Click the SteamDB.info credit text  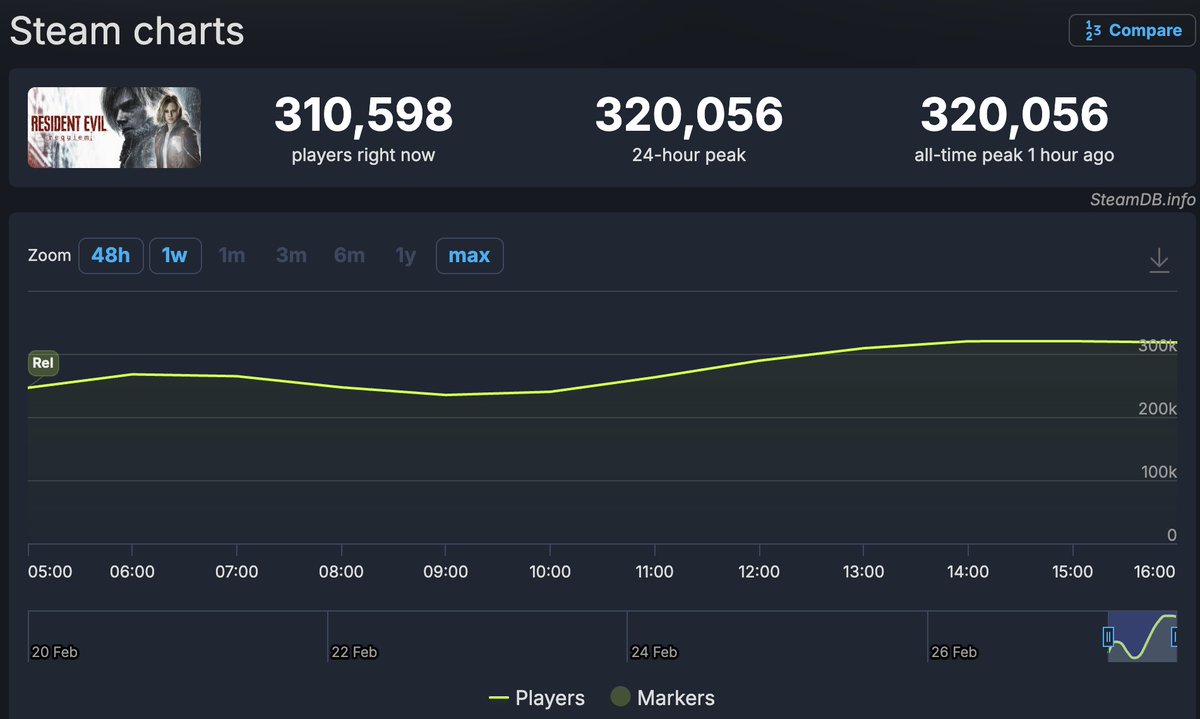[1143, 199]
